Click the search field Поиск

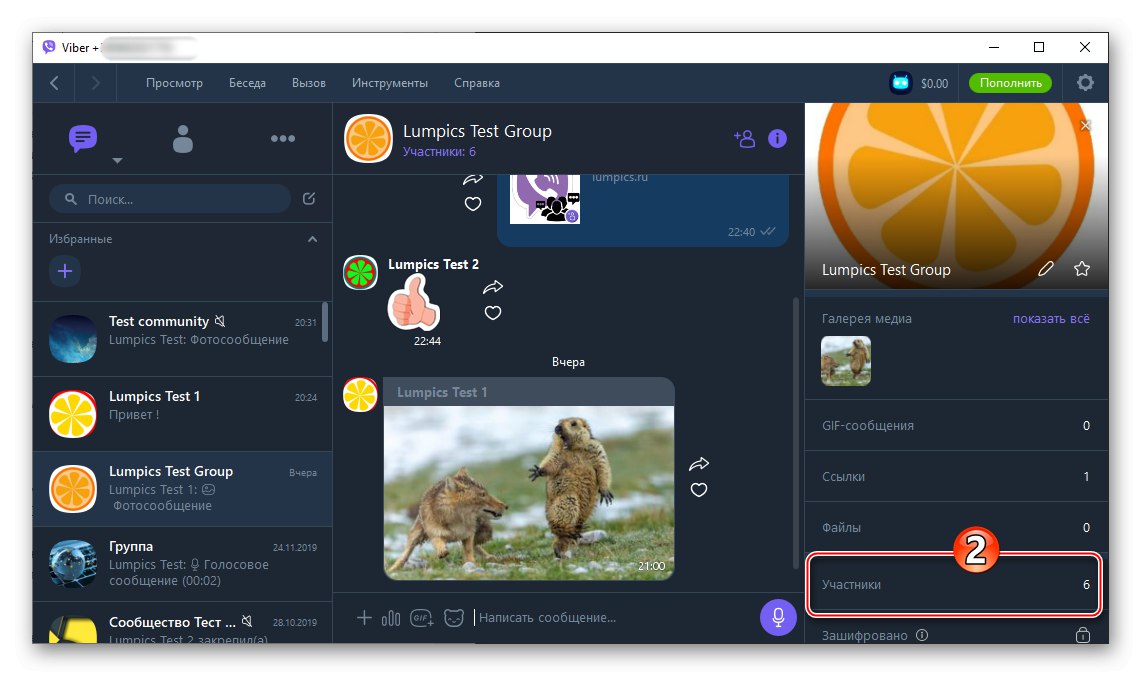click(170, 199)
